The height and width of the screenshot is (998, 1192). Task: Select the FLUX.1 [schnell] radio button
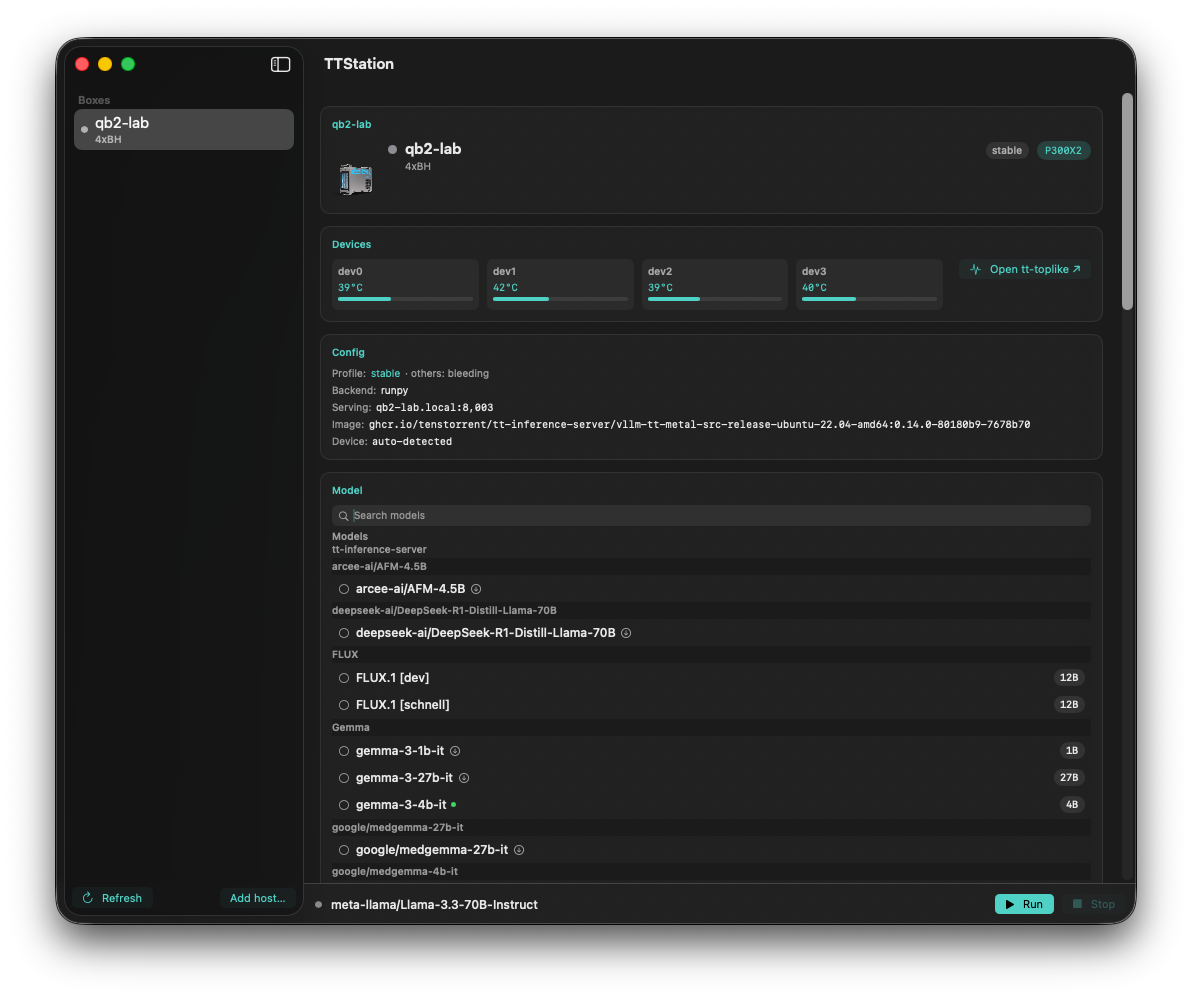coord(344,705)
